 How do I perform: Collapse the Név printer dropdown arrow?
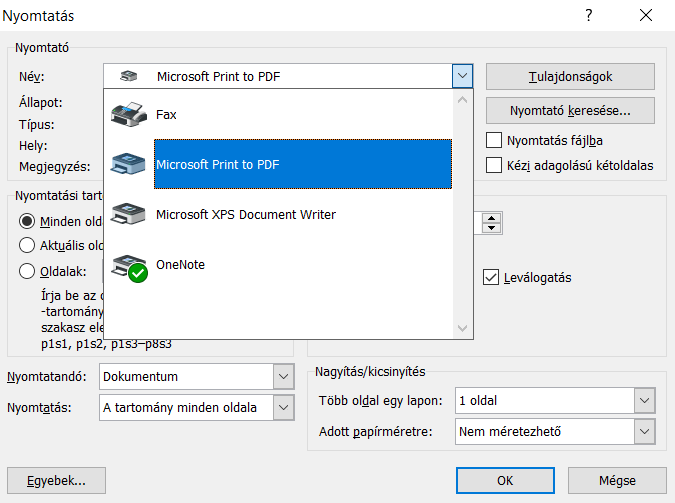tap(462, 76)
